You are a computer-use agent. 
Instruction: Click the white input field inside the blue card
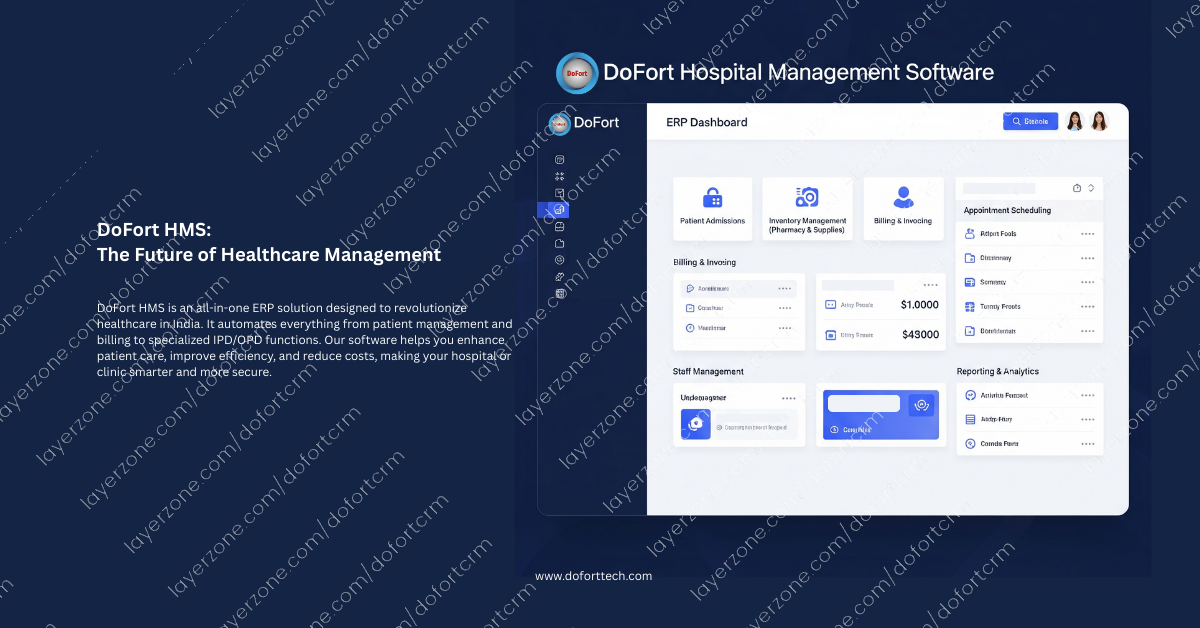(864, 404)
